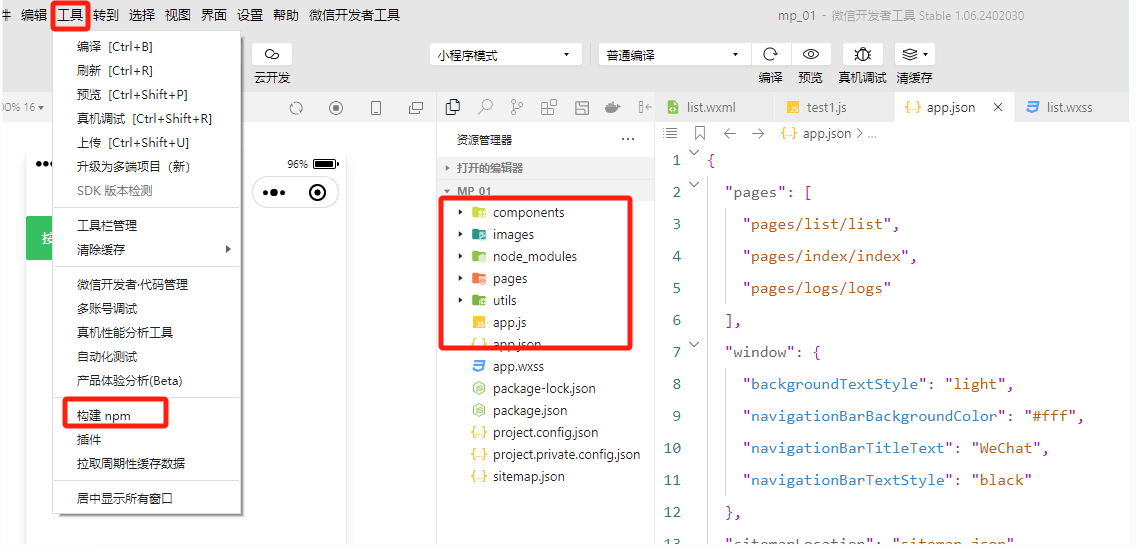Choose 真机调试 [Ctrl+Shift+R] menu entry
1137x546 pixels.
click(x=146, y=119)
